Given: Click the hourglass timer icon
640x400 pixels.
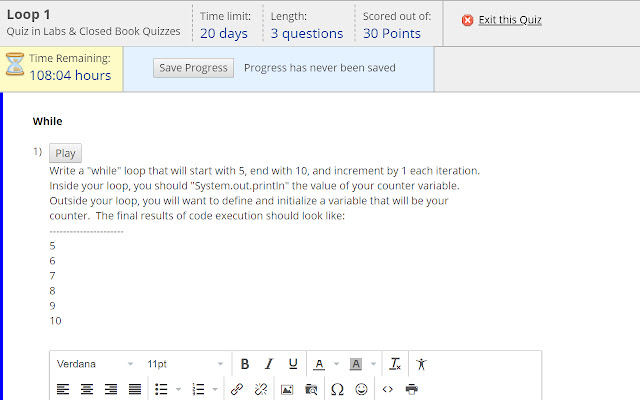Looking at the screenshot, I should (15, 64).
